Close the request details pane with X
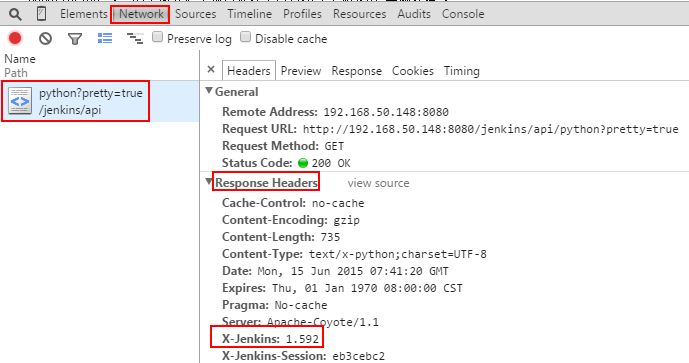Screen dimensions: 689x363 (x=211, y=69)
